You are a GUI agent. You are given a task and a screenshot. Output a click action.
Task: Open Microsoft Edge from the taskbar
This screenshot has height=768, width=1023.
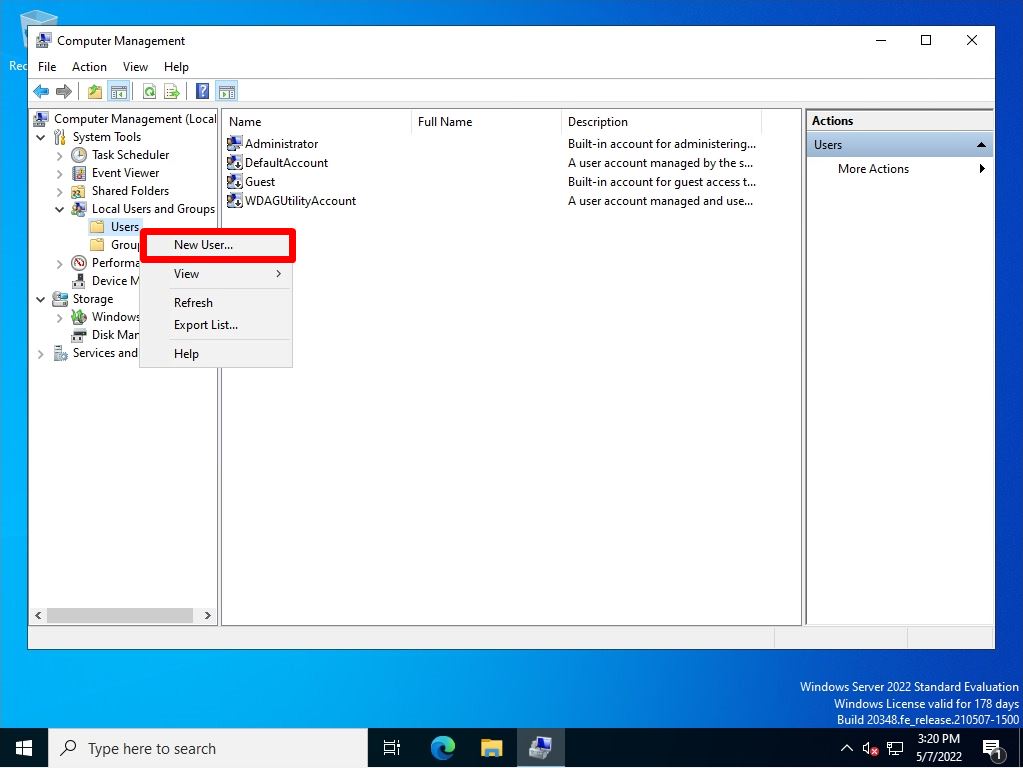coord(442,748)
